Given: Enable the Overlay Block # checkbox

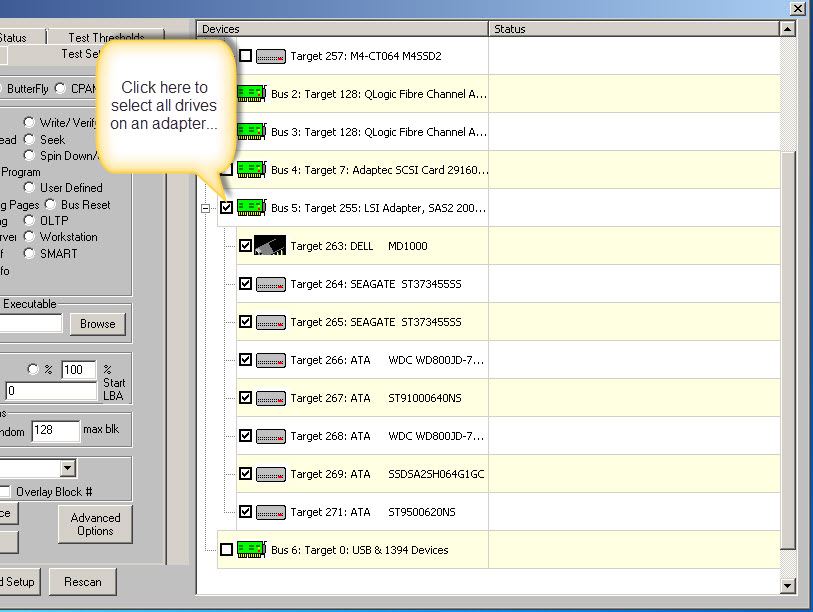Looking at the screenshot, I should click(x=5, y=492).
